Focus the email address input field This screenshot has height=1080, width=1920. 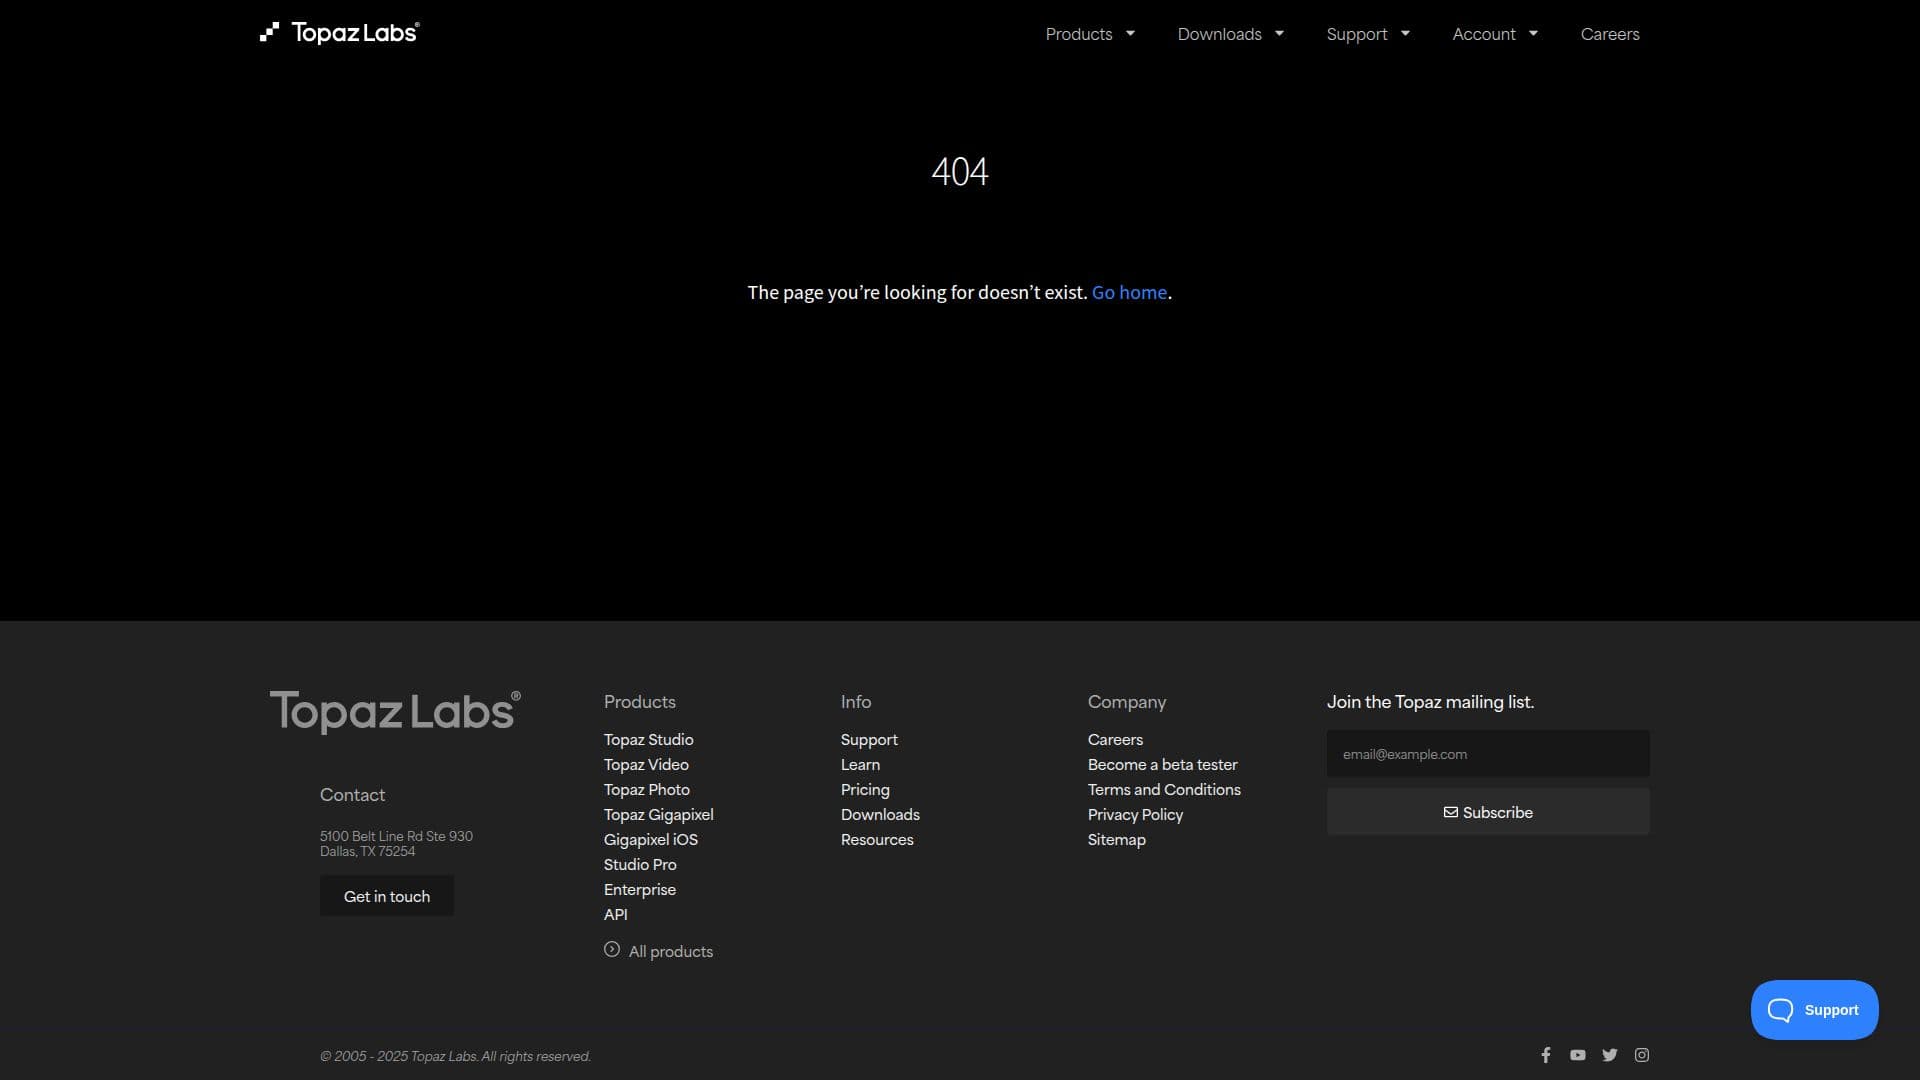(1488, 754)
